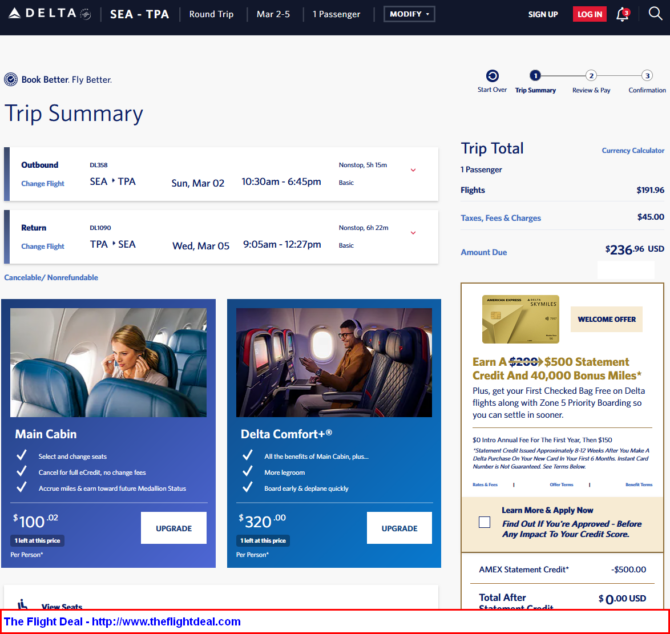Upgrade to Delta Comfort+ for $320.00
Image resolution: width=670 pixels, height=634 pixels.
(399, 528)
